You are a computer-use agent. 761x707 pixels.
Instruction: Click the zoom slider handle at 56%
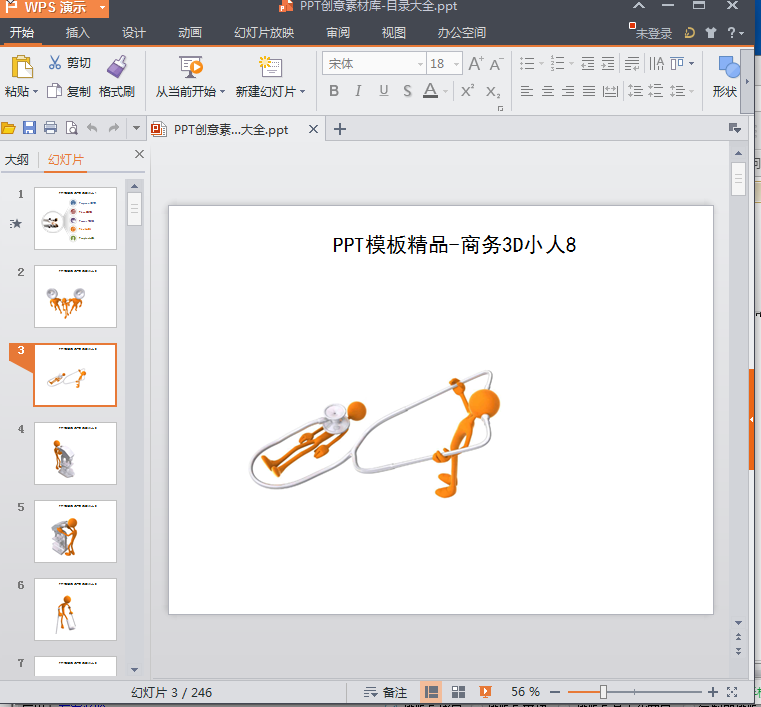coord(603,692)
